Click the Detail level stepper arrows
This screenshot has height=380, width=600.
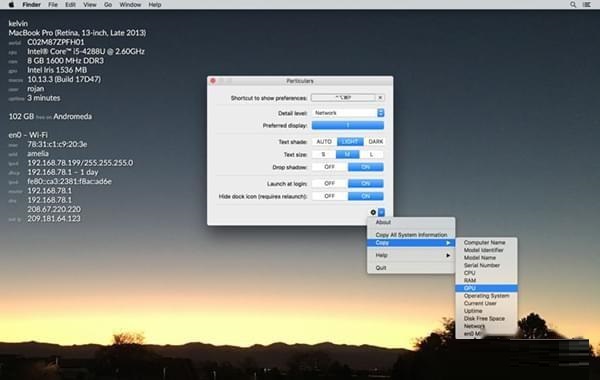point(380,113)
